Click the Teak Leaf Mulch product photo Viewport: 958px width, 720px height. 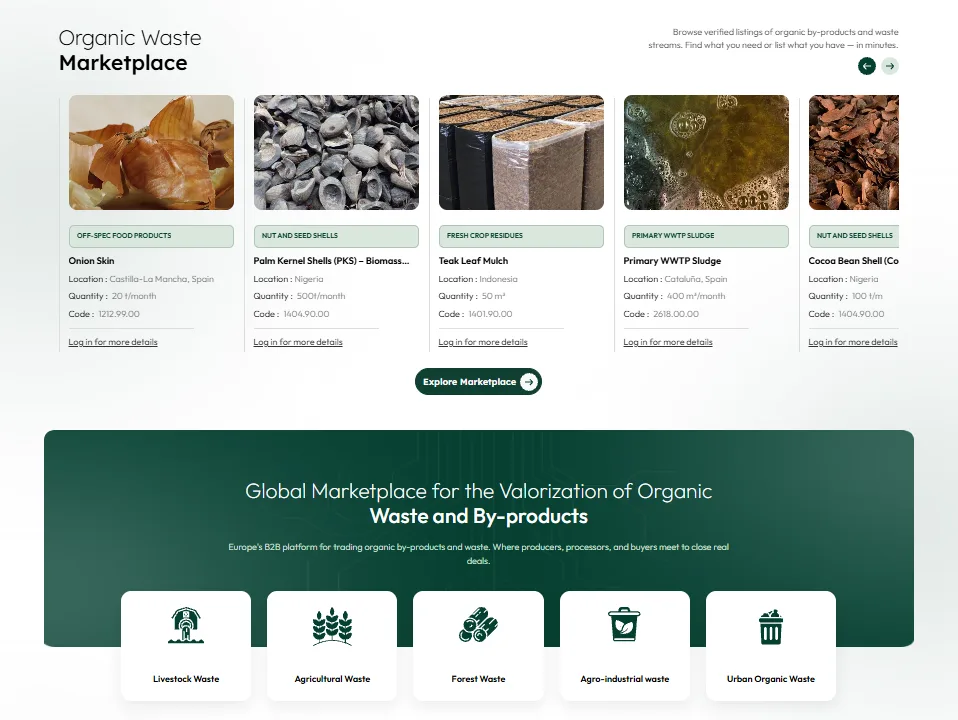[521, 152]
